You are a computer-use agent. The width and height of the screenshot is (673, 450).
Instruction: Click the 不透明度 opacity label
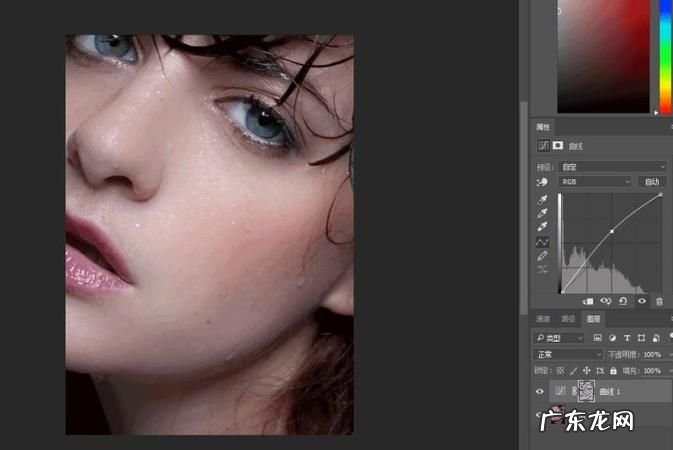pos(623,354)
